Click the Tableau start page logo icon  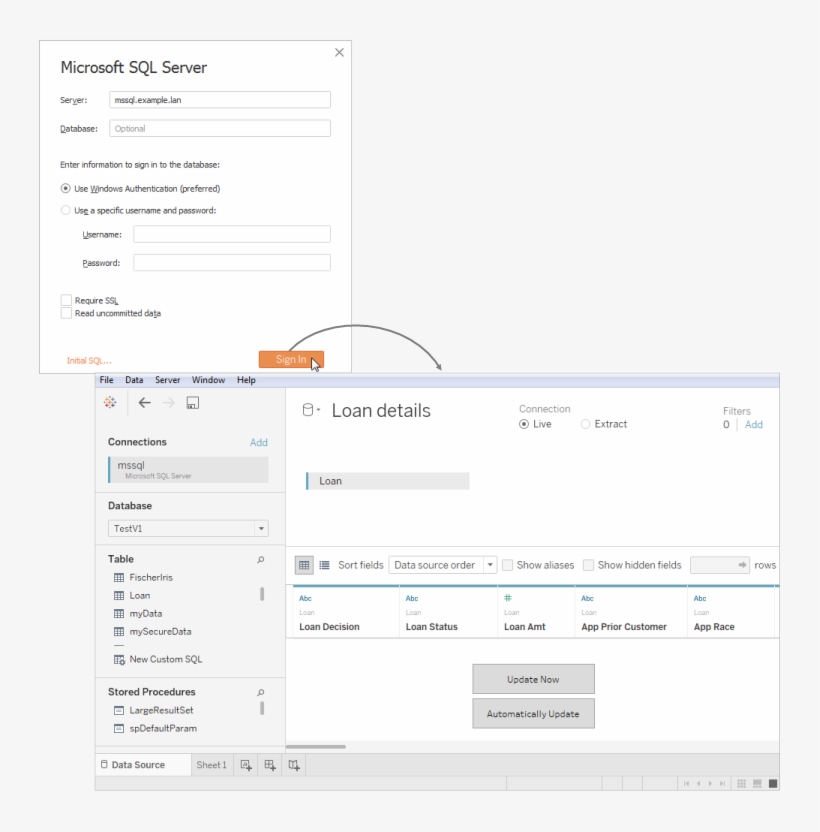tap(110, 403)
